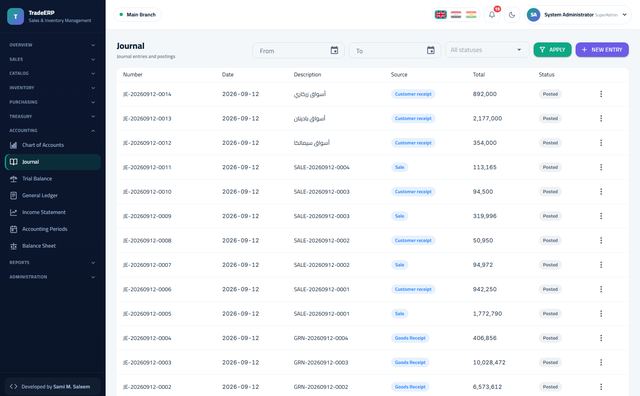
Task: Click the SA user avatar
Action: [x=533, y=15]
